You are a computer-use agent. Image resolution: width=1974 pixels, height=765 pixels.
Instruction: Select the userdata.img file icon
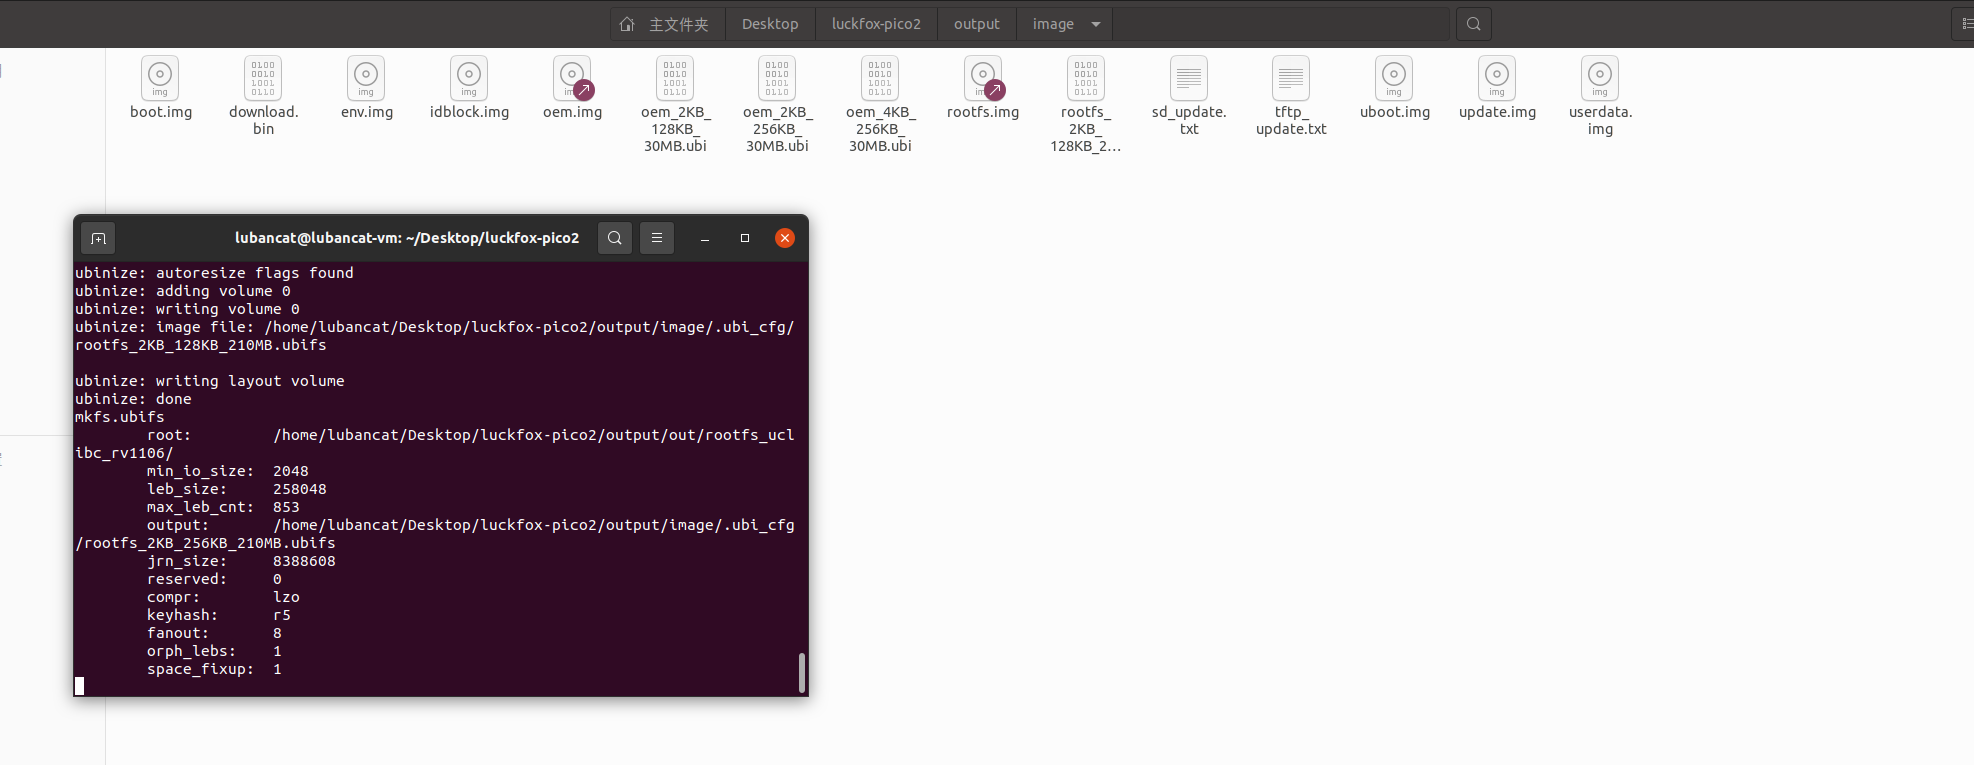coord(1600,77)
